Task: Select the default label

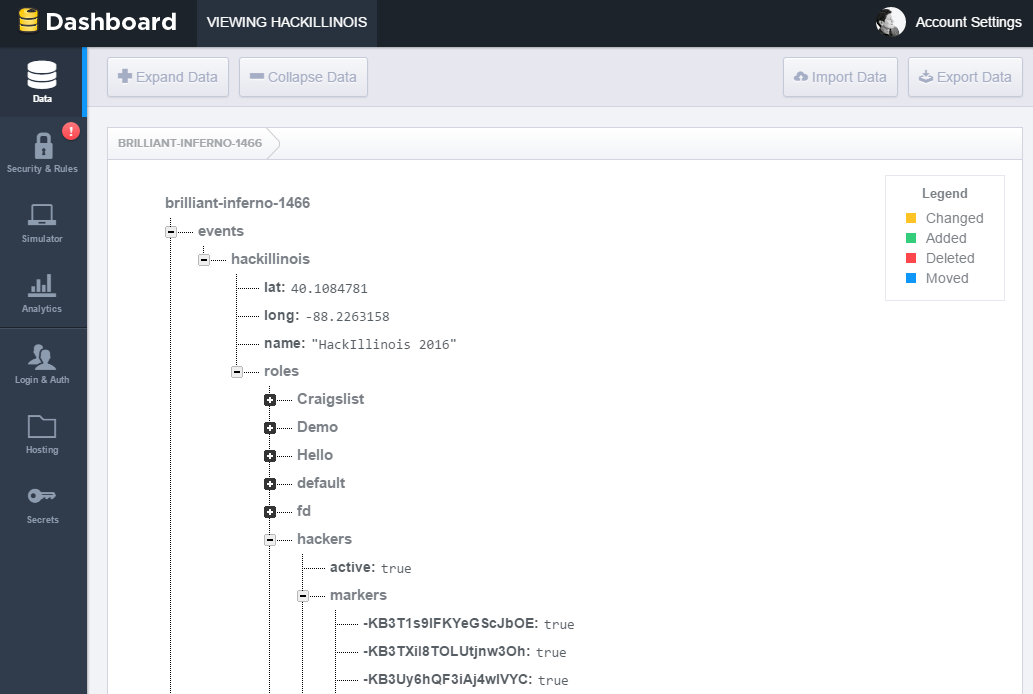Action: pyautogui.click(x=321, y=483)
